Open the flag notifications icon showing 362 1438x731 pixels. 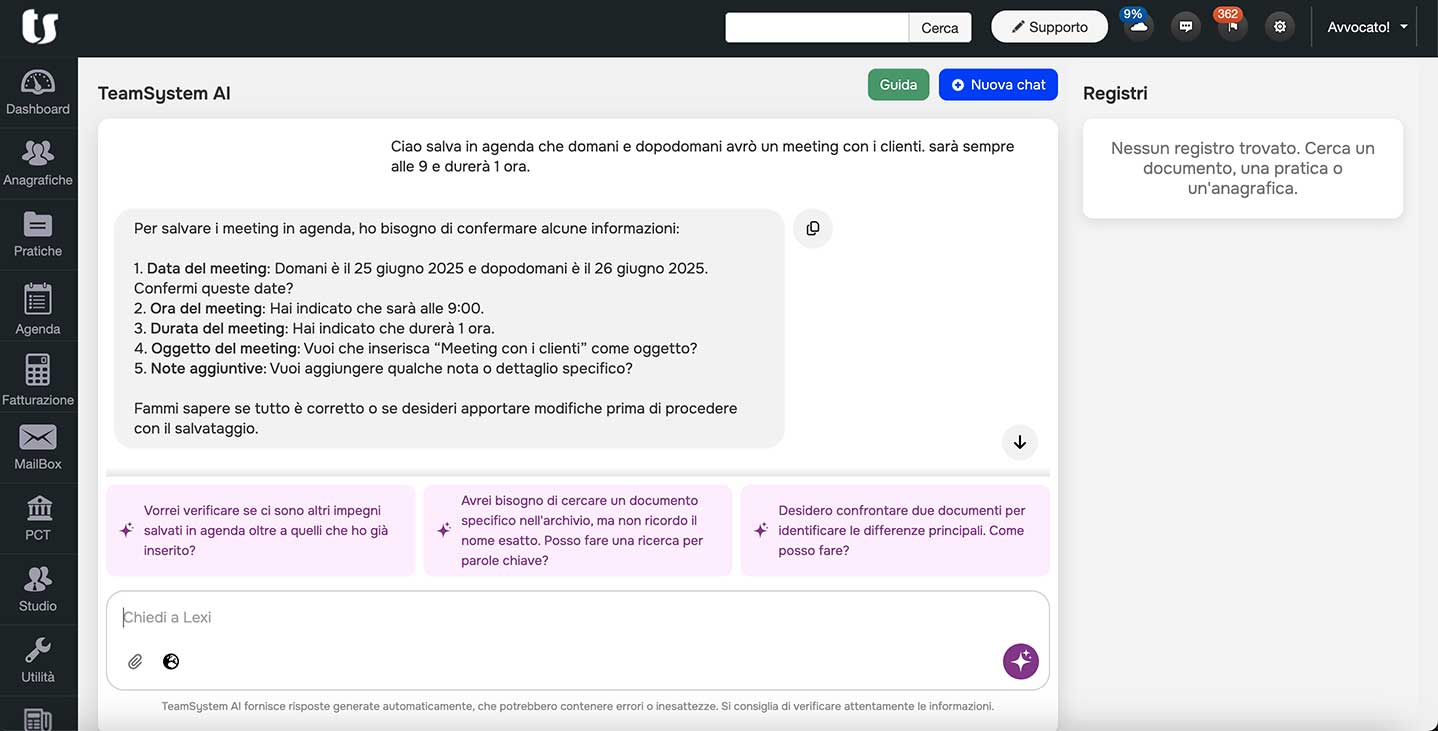1232,27
